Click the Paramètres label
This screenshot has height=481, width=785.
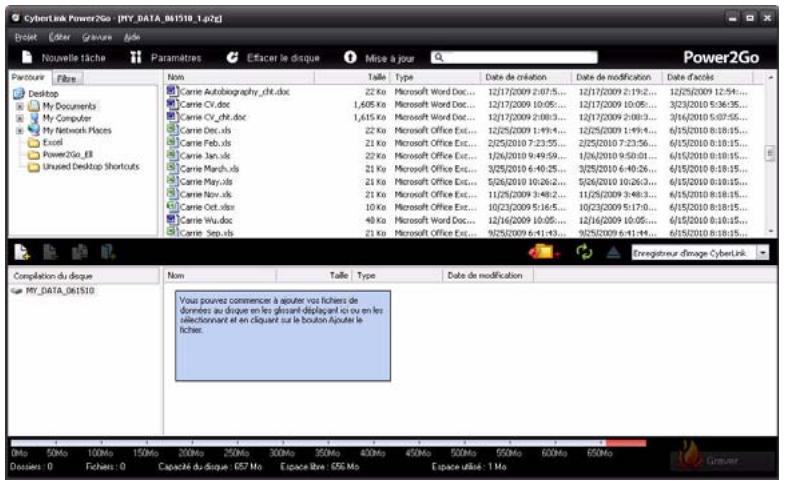[x=176, y=58]
